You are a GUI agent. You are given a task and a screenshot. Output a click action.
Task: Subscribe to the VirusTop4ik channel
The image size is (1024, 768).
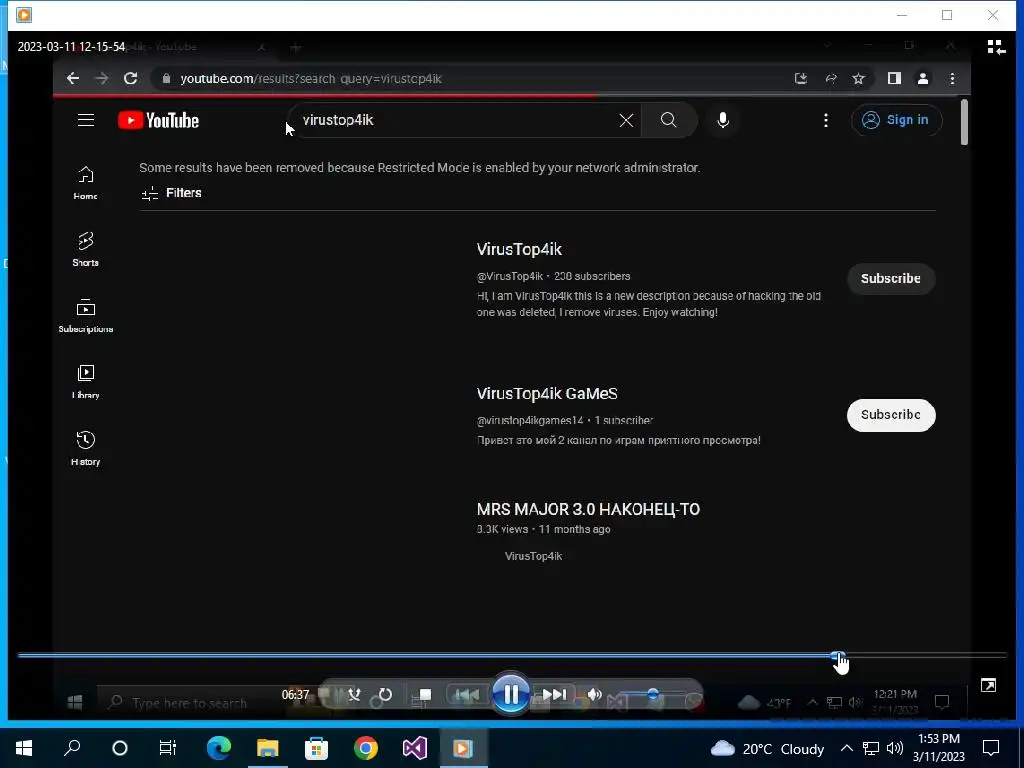pos(891,279)
